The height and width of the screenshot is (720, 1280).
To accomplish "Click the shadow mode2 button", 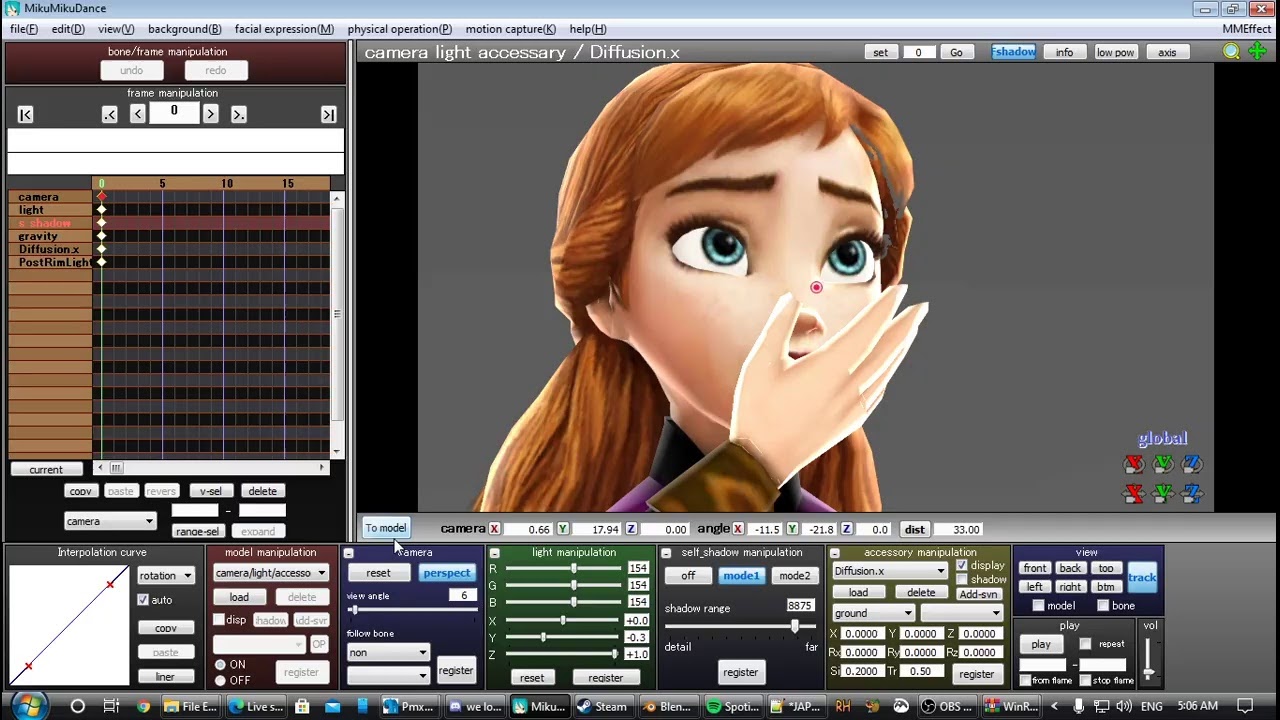I will click(x=795, y=576).
